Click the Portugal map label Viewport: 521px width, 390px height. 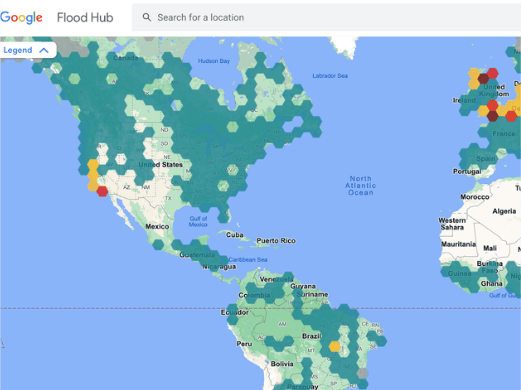click(x=467, y=172)
